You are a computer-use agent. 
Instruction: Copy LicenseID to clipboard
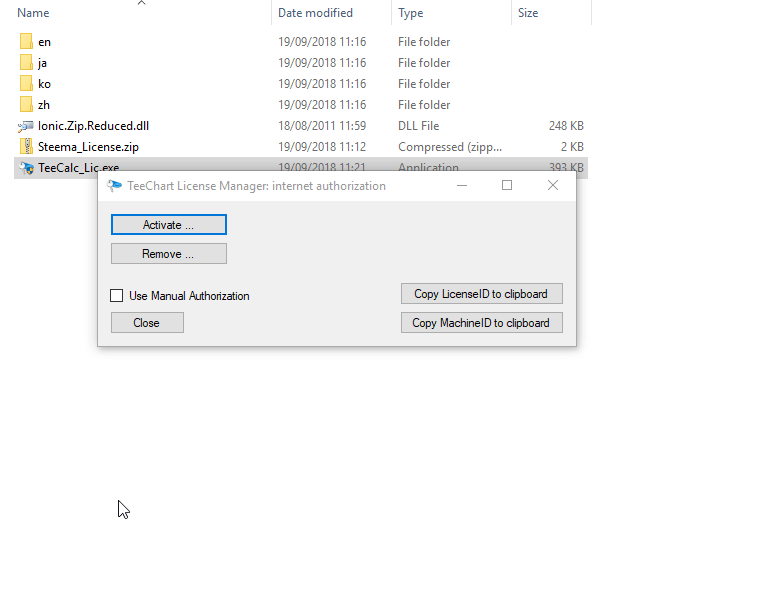point(482,294)
